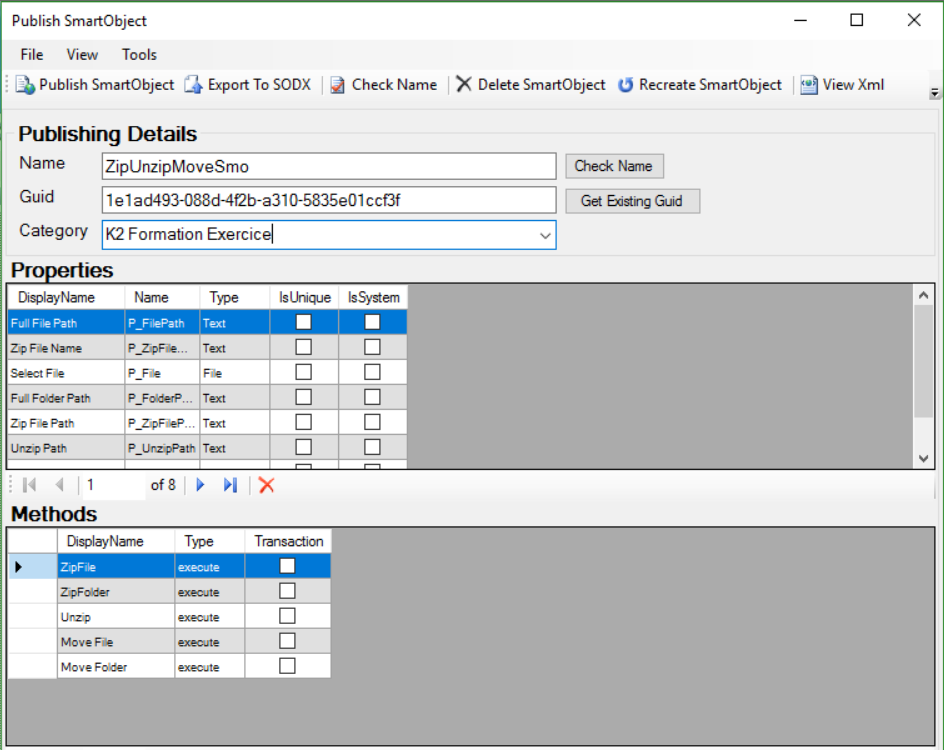Open the File menu
The height and width of the screenshot is (750, 944).
pyautogui.click(x=31, y=55)
